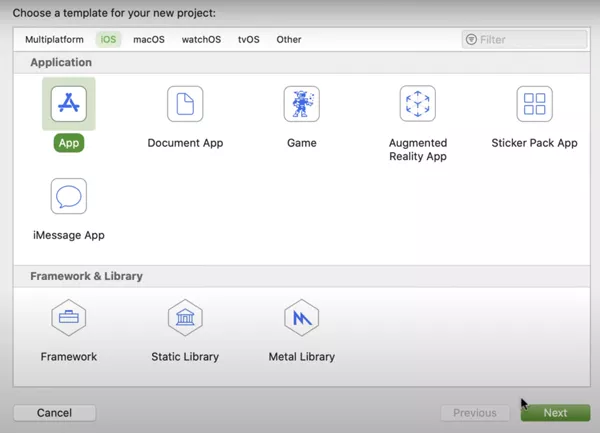Proceed with the Next button
600x433 pixels.
click(555, 413)
